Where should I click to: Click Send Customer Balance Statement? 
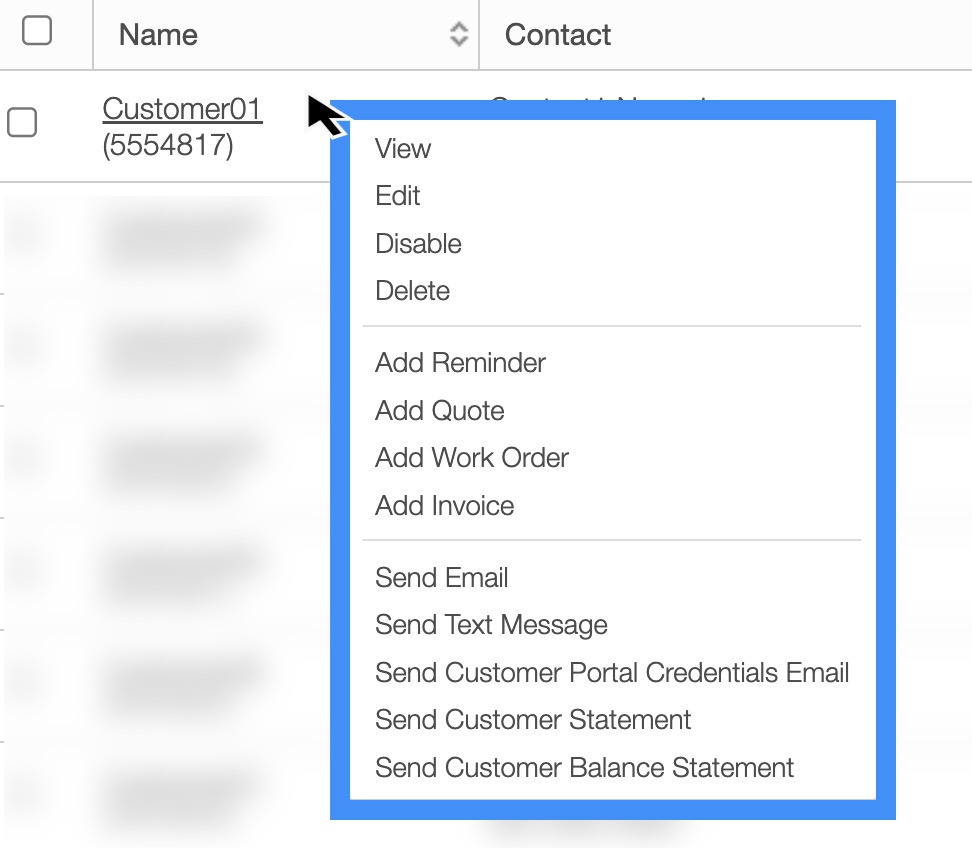[x=584, y=768]
